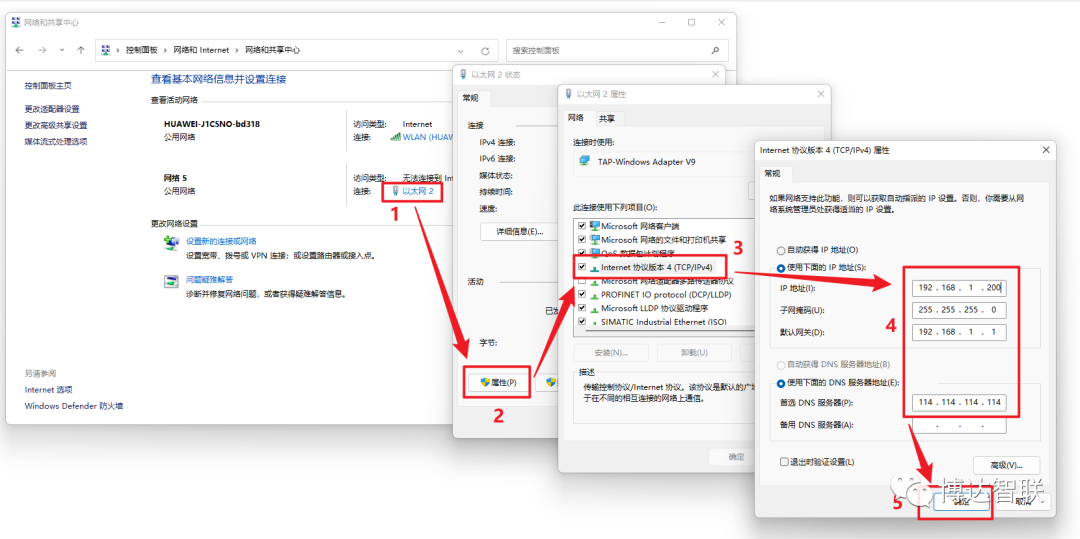Toggle SIMATIC Industrial Ethernet (ISO) checkbox
The width and height of the screenshot is (1080, 539).
coord(583,321)
